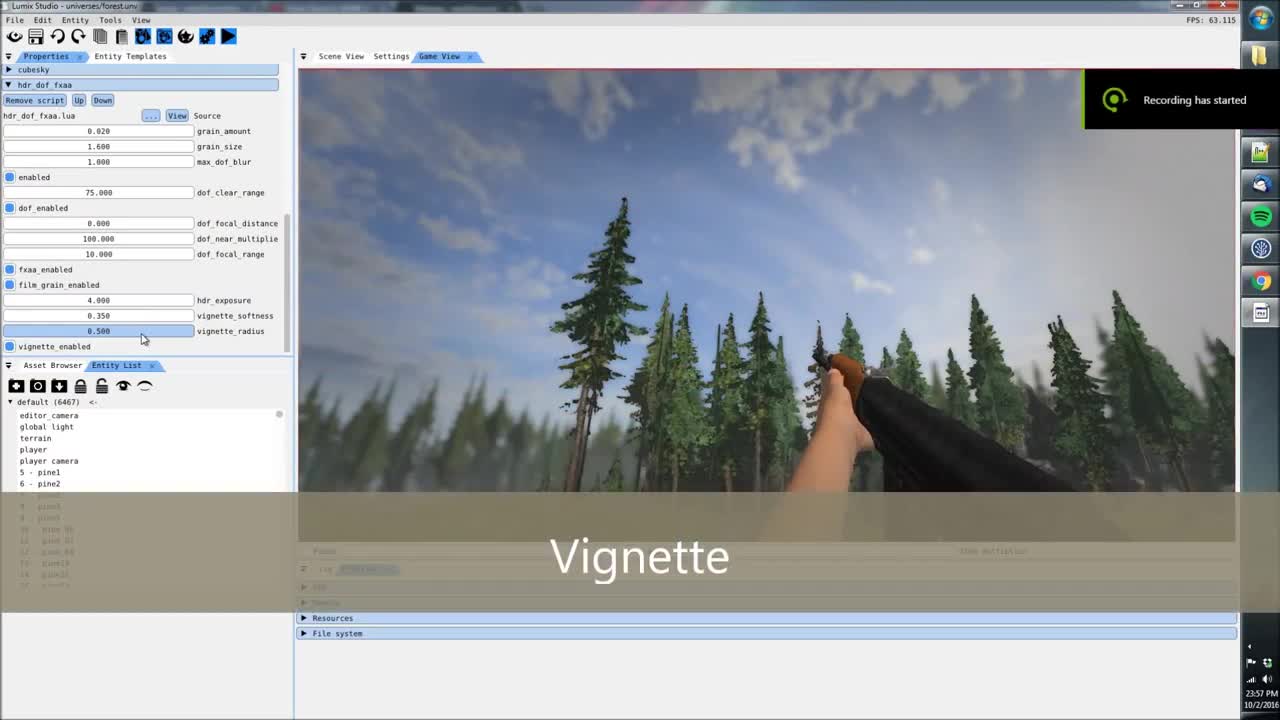Click the blue camera icon with the speaker
Image resolution: width=1280 pixels, height=720 pixels.
point(143,37)
